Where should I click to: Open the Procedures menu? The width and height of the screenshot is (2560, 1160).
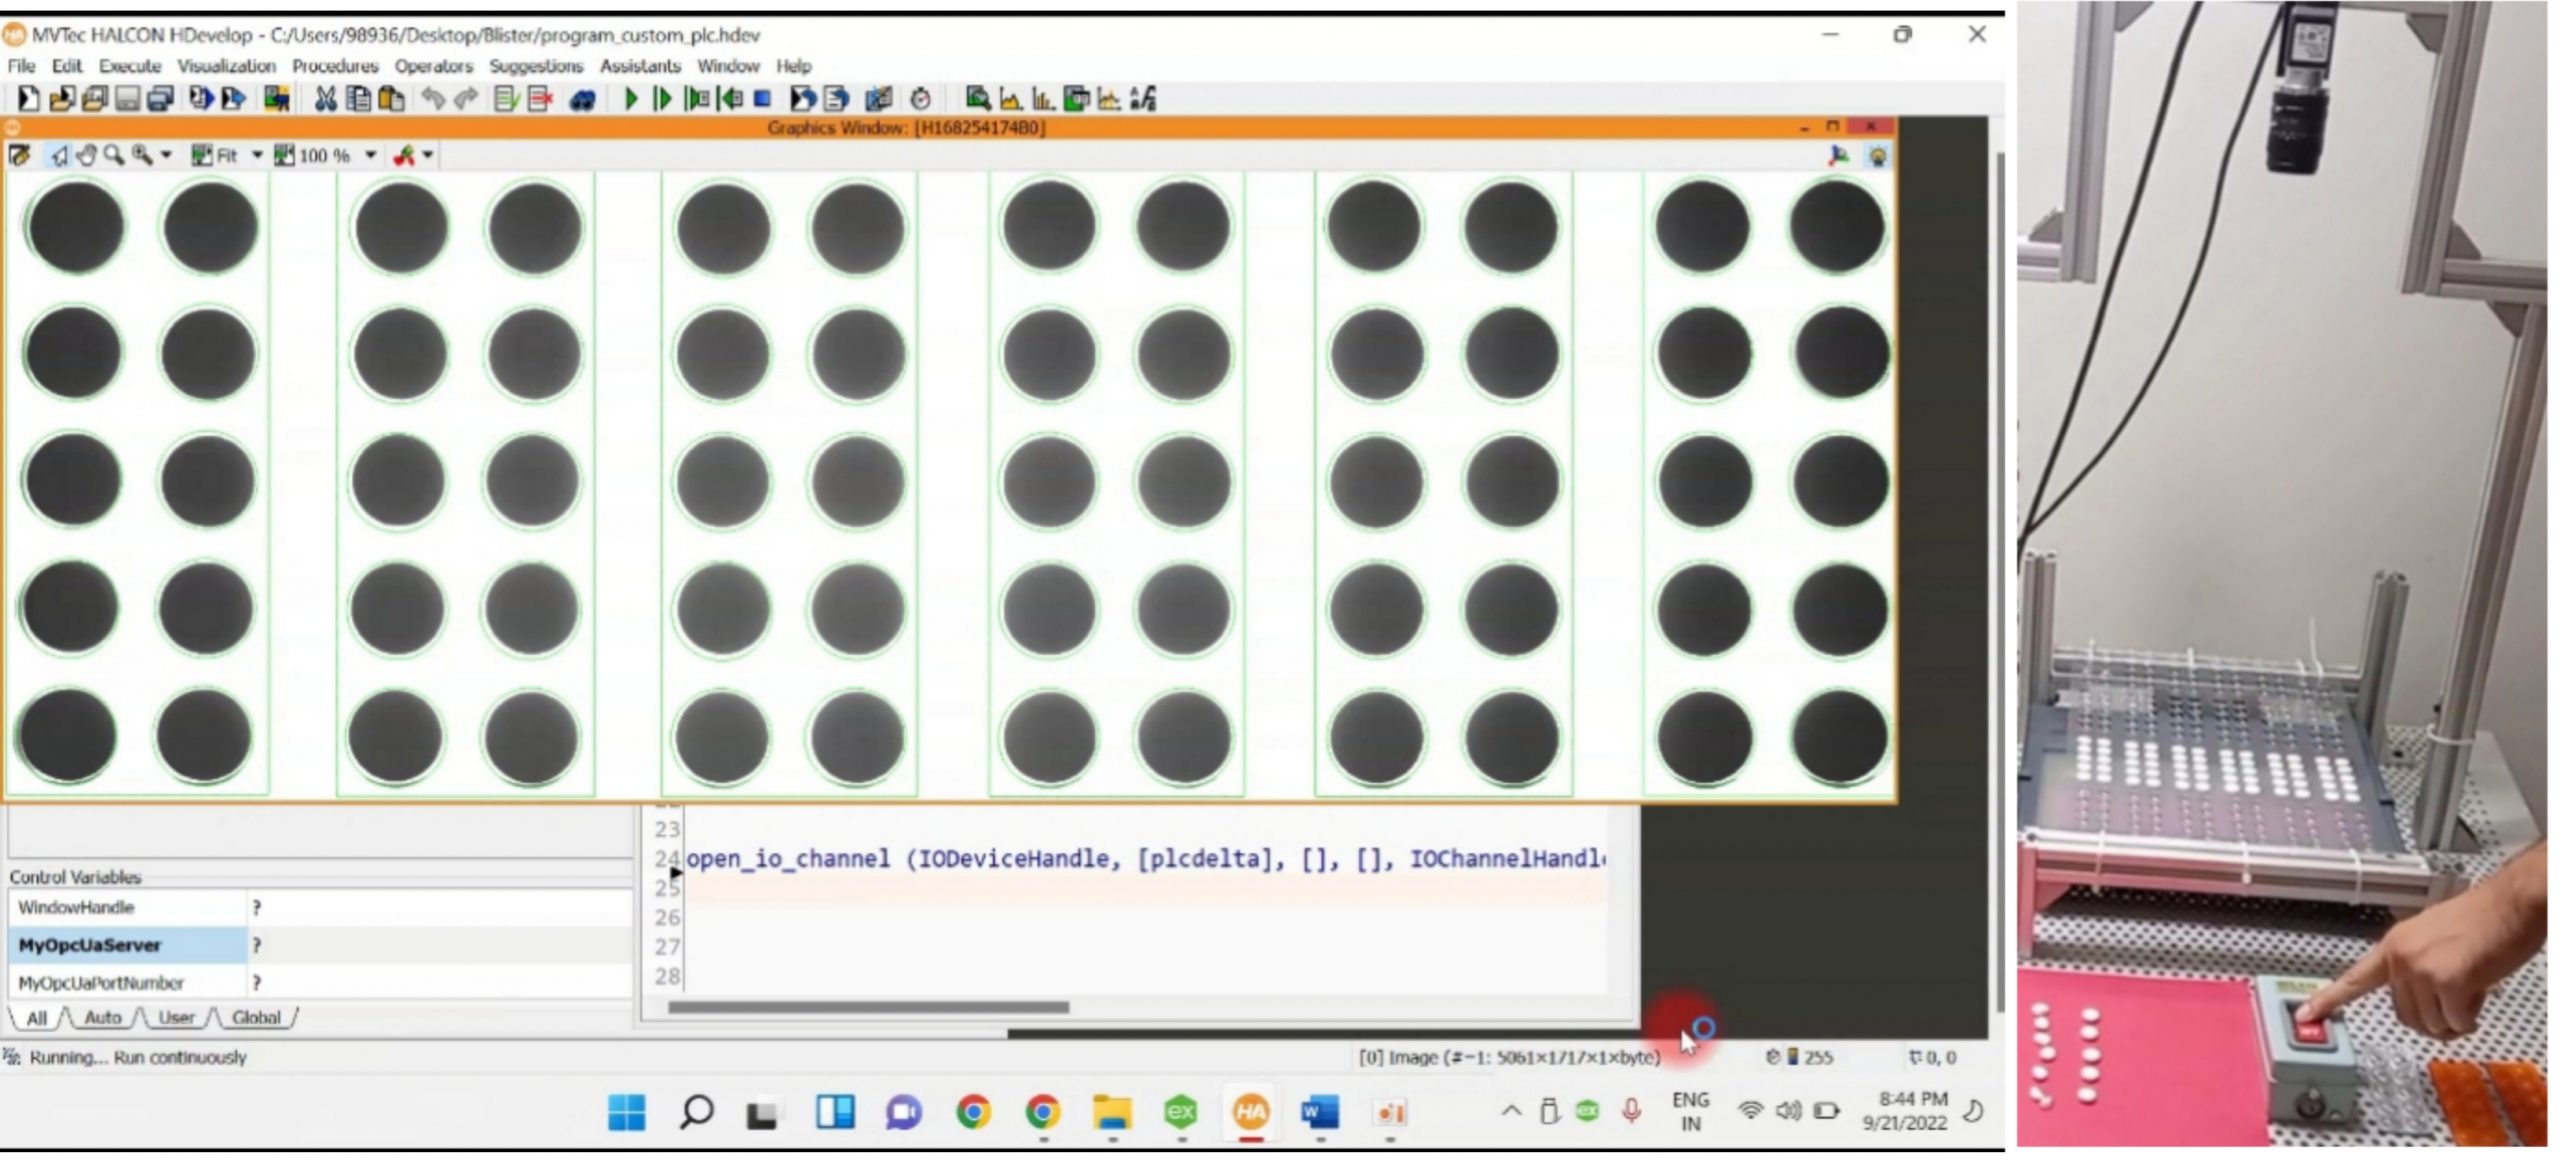[x=335, y=66]
